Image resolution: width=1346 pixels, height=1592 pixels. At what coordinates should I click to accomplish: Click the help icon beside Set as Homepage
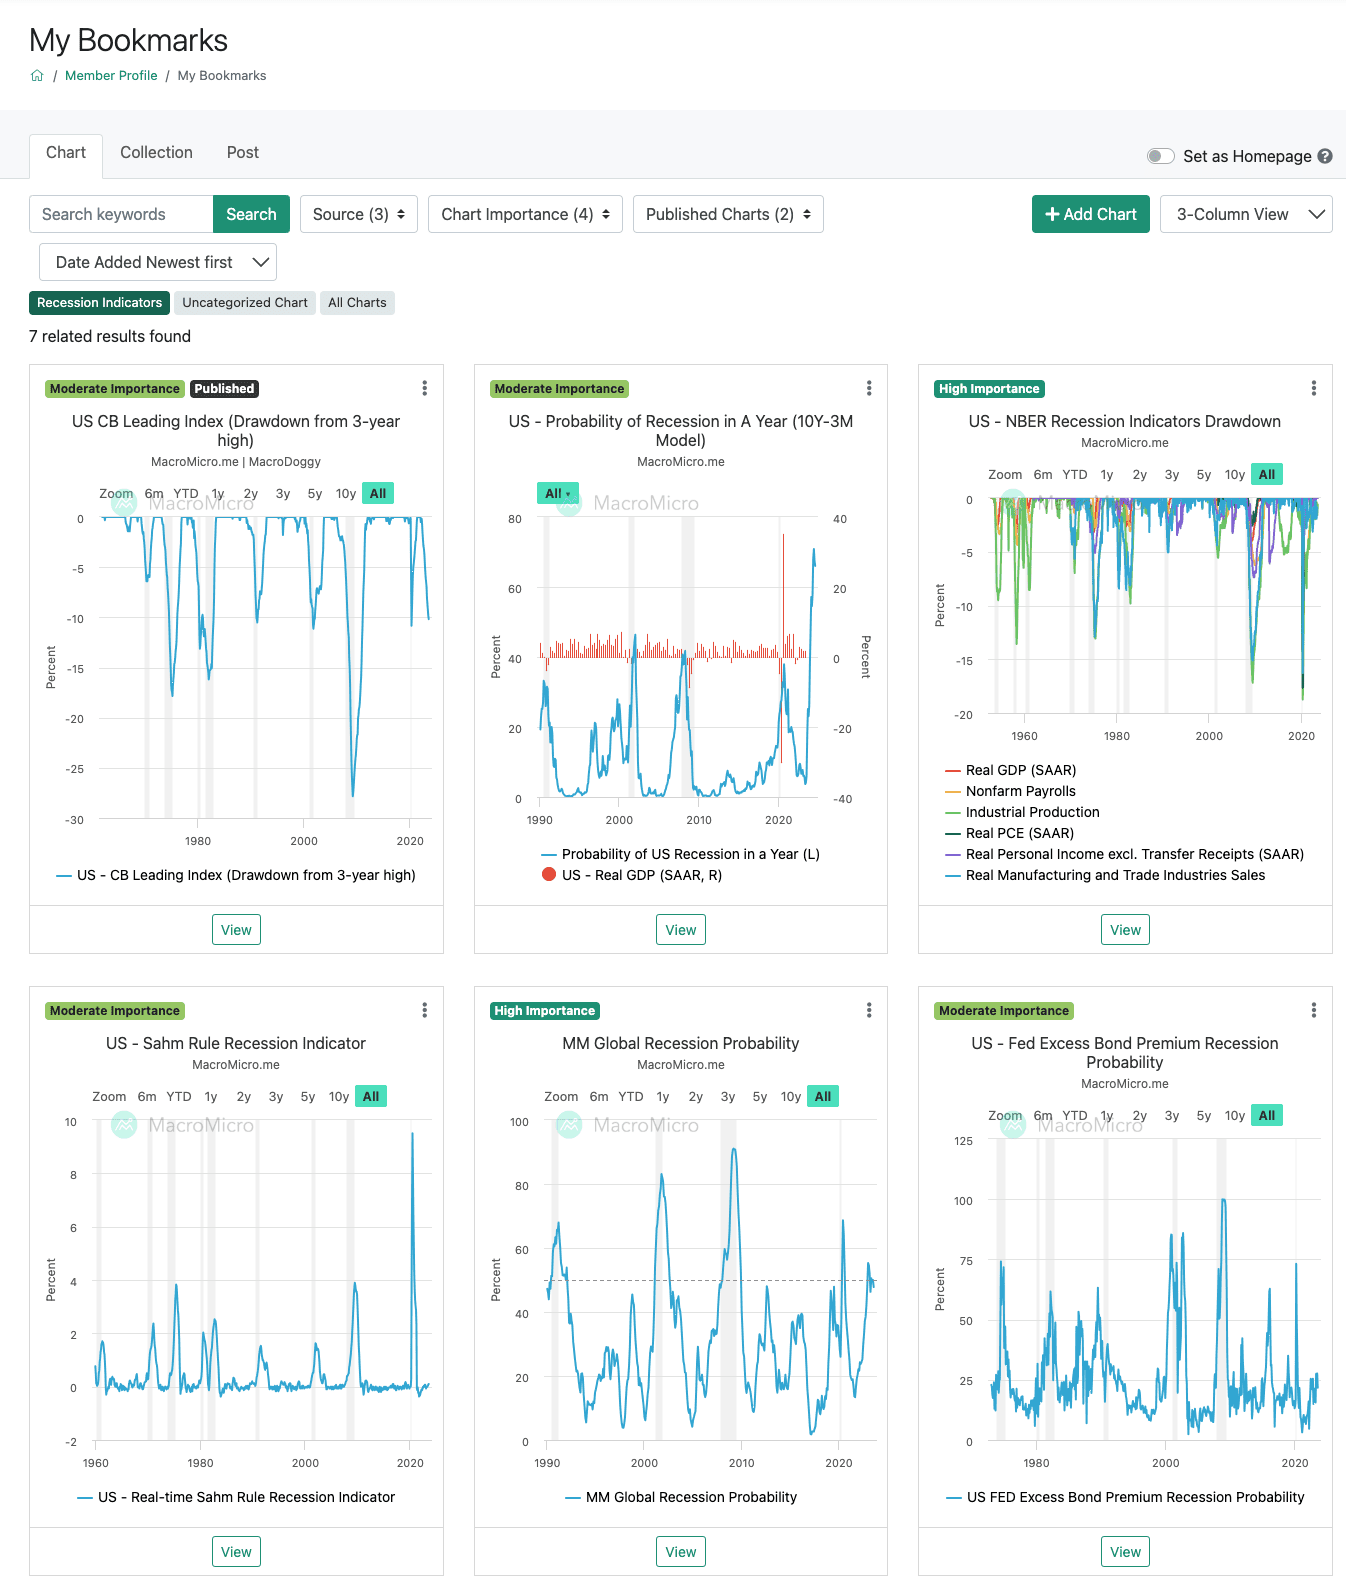click(1325, 156)
